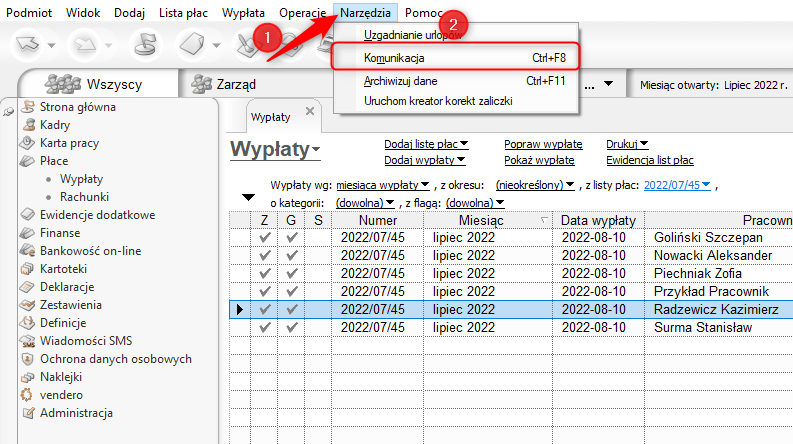Click the Kadry icon in sidebar
This screenshot has height=444, width=793.
[x=29, y=124]
